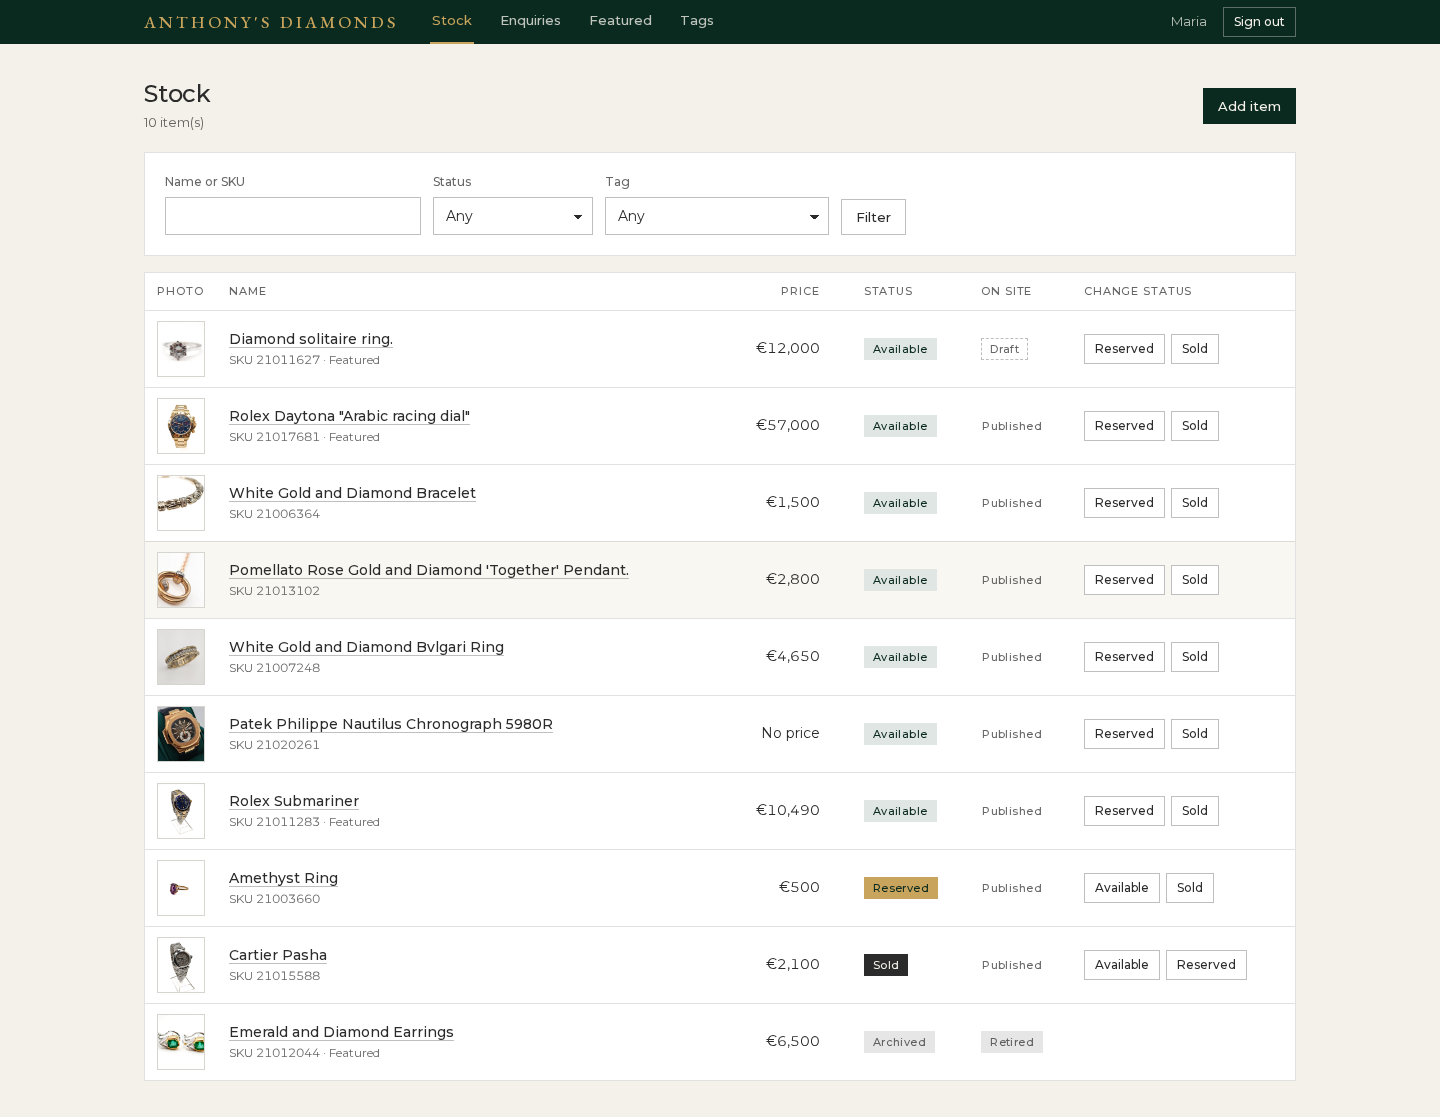Expand the Status filter dropdown
Viewport: 1440px width, 1117px height.
coord(513,216)
